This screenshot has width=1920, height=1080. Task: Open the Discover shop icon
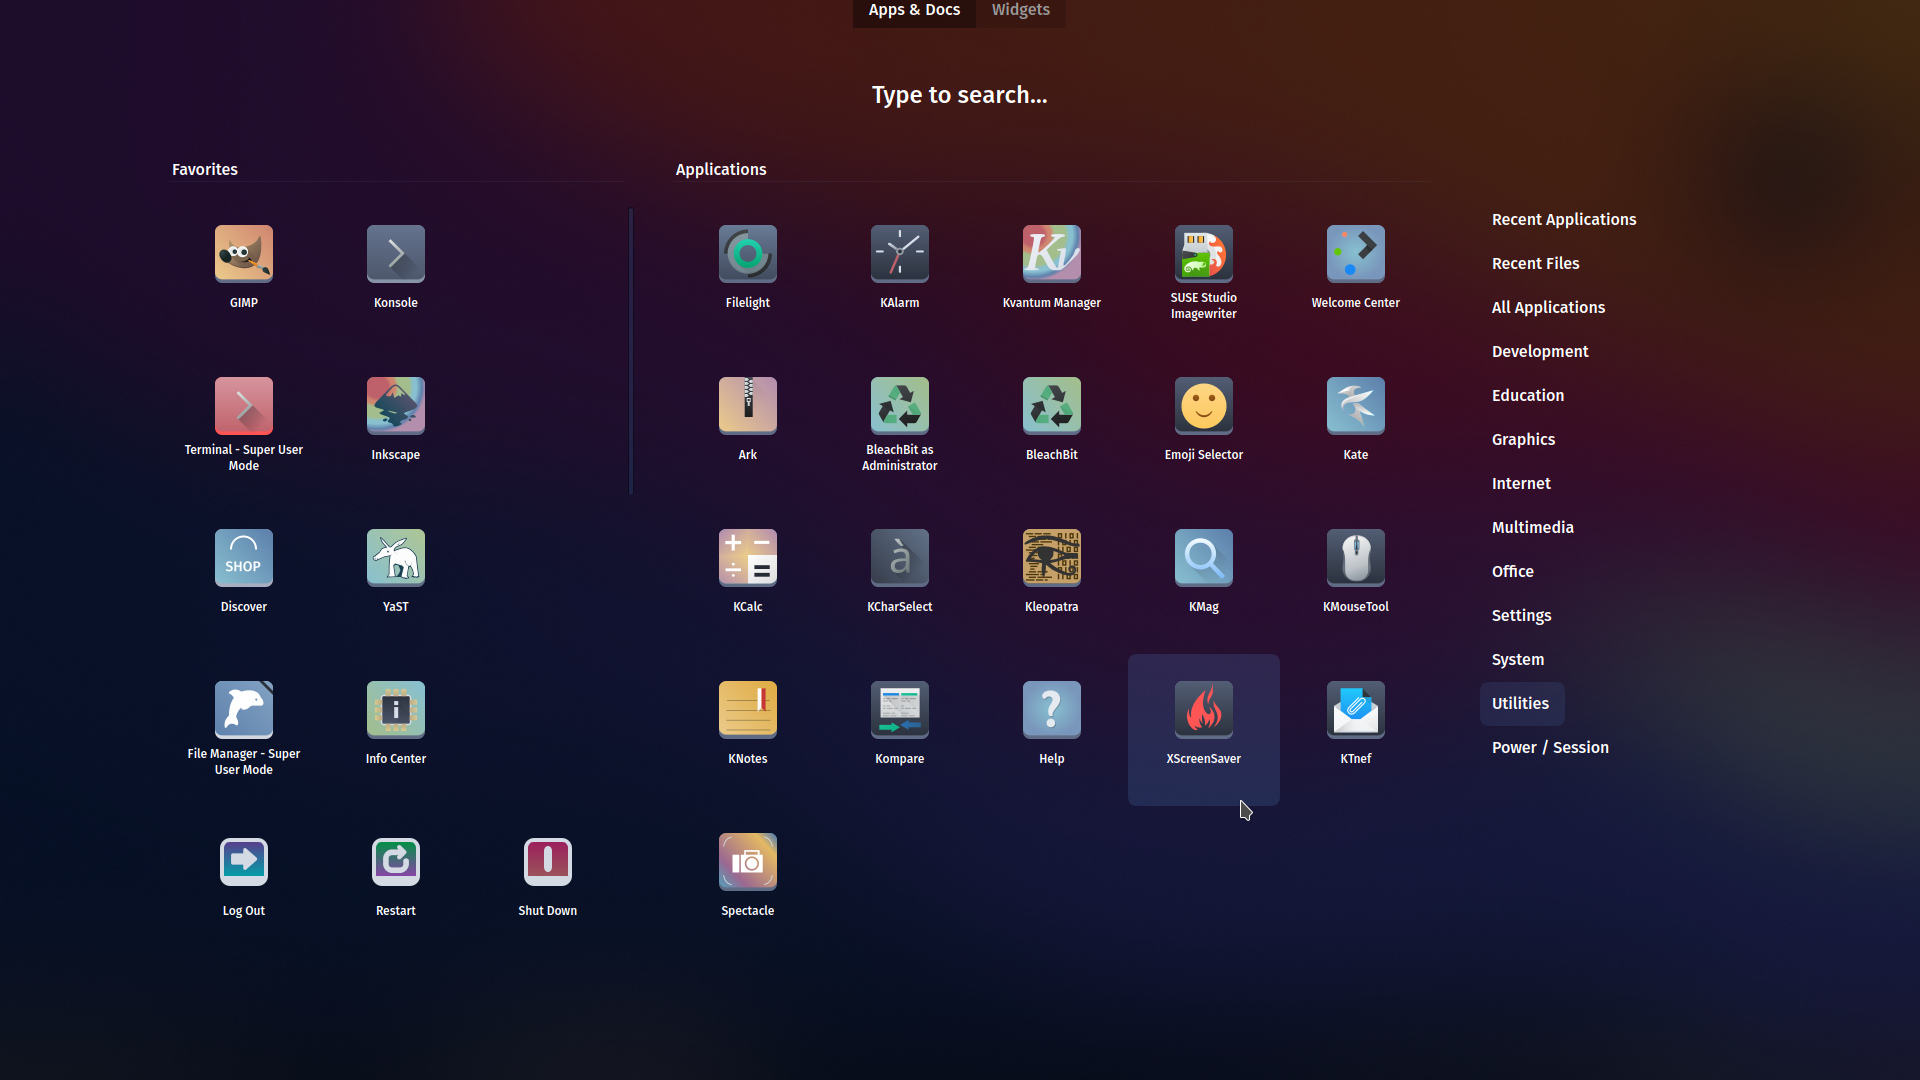click(x=244, y=559)
